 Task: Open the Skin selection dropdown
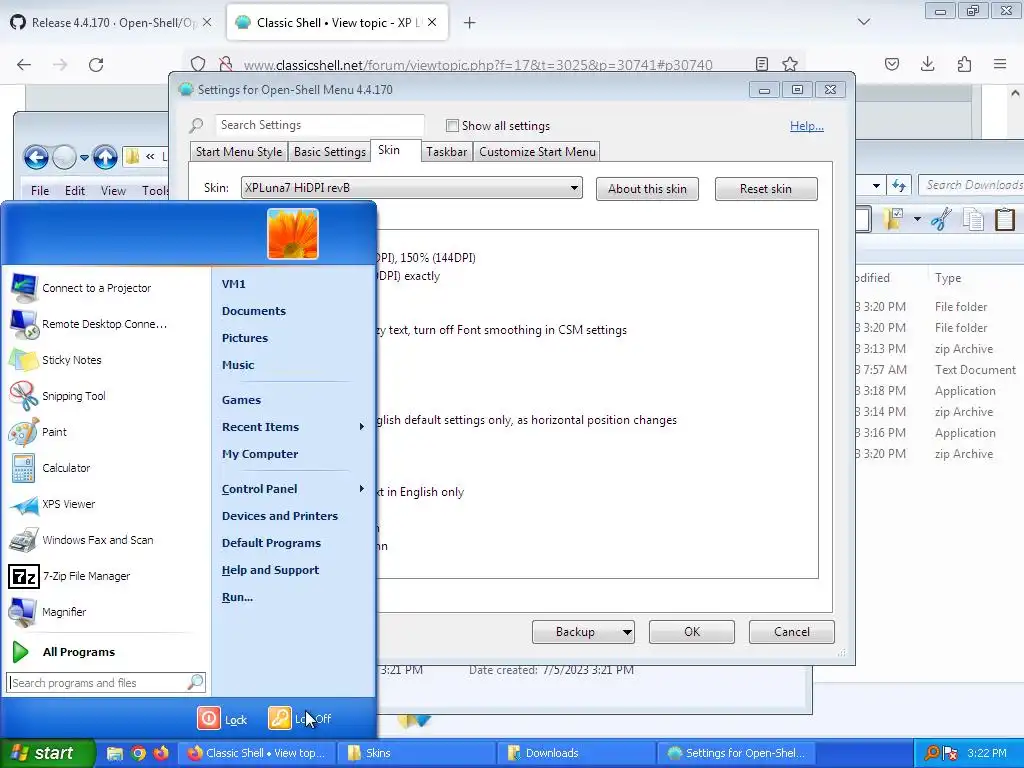pyautogui.click(x=411, y=188)
